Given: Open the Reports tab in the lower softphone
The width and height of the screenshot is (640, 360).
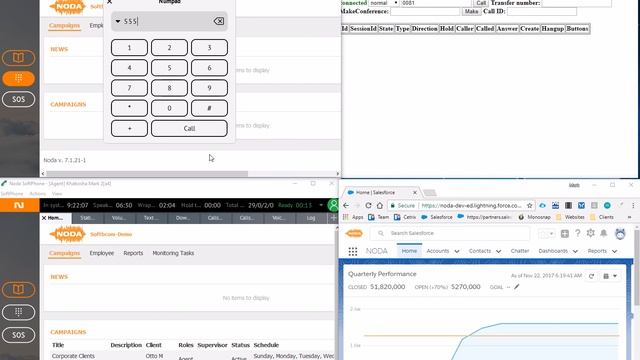Looking at the screenshot, I should [133, 253].
